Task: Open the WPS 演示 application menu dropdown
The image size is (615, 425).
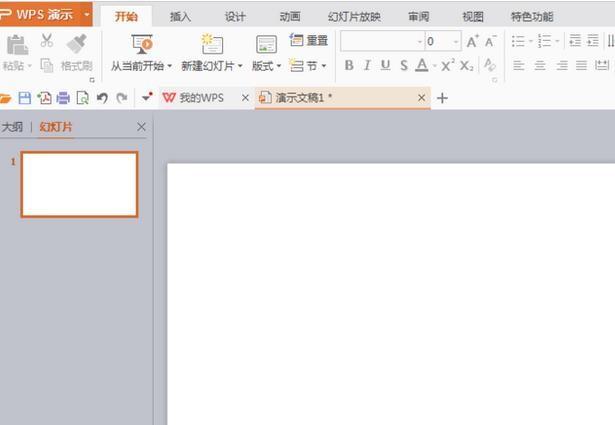Action: tap(87, 15)
